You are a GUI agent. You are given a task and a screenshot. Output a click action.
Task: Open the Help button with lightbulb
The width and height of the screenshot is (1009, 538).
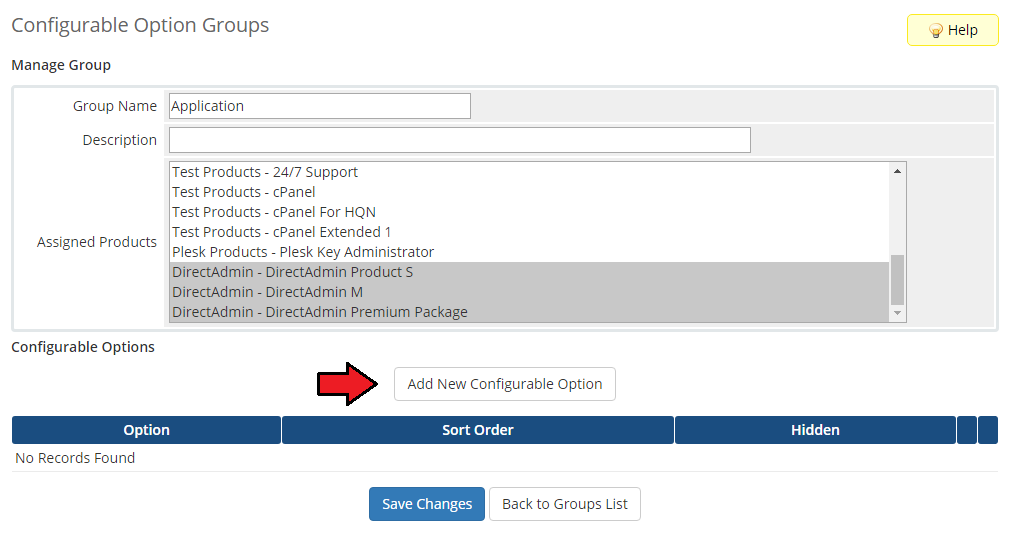(952, 30)
